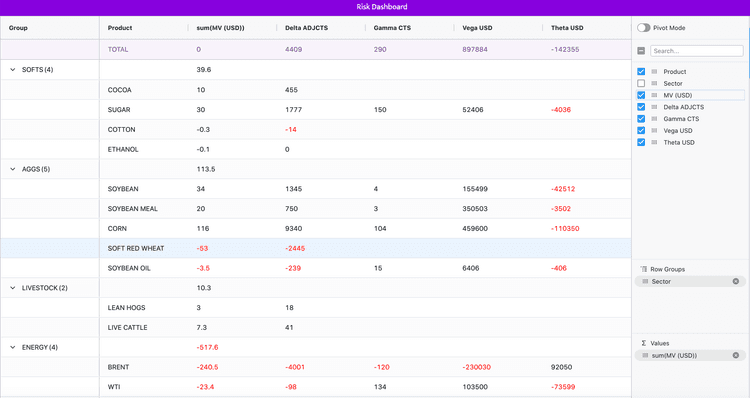Remove Sector from Row Groups
The width and height of the screenshot is (750, 398).
[x=736, y=281]
